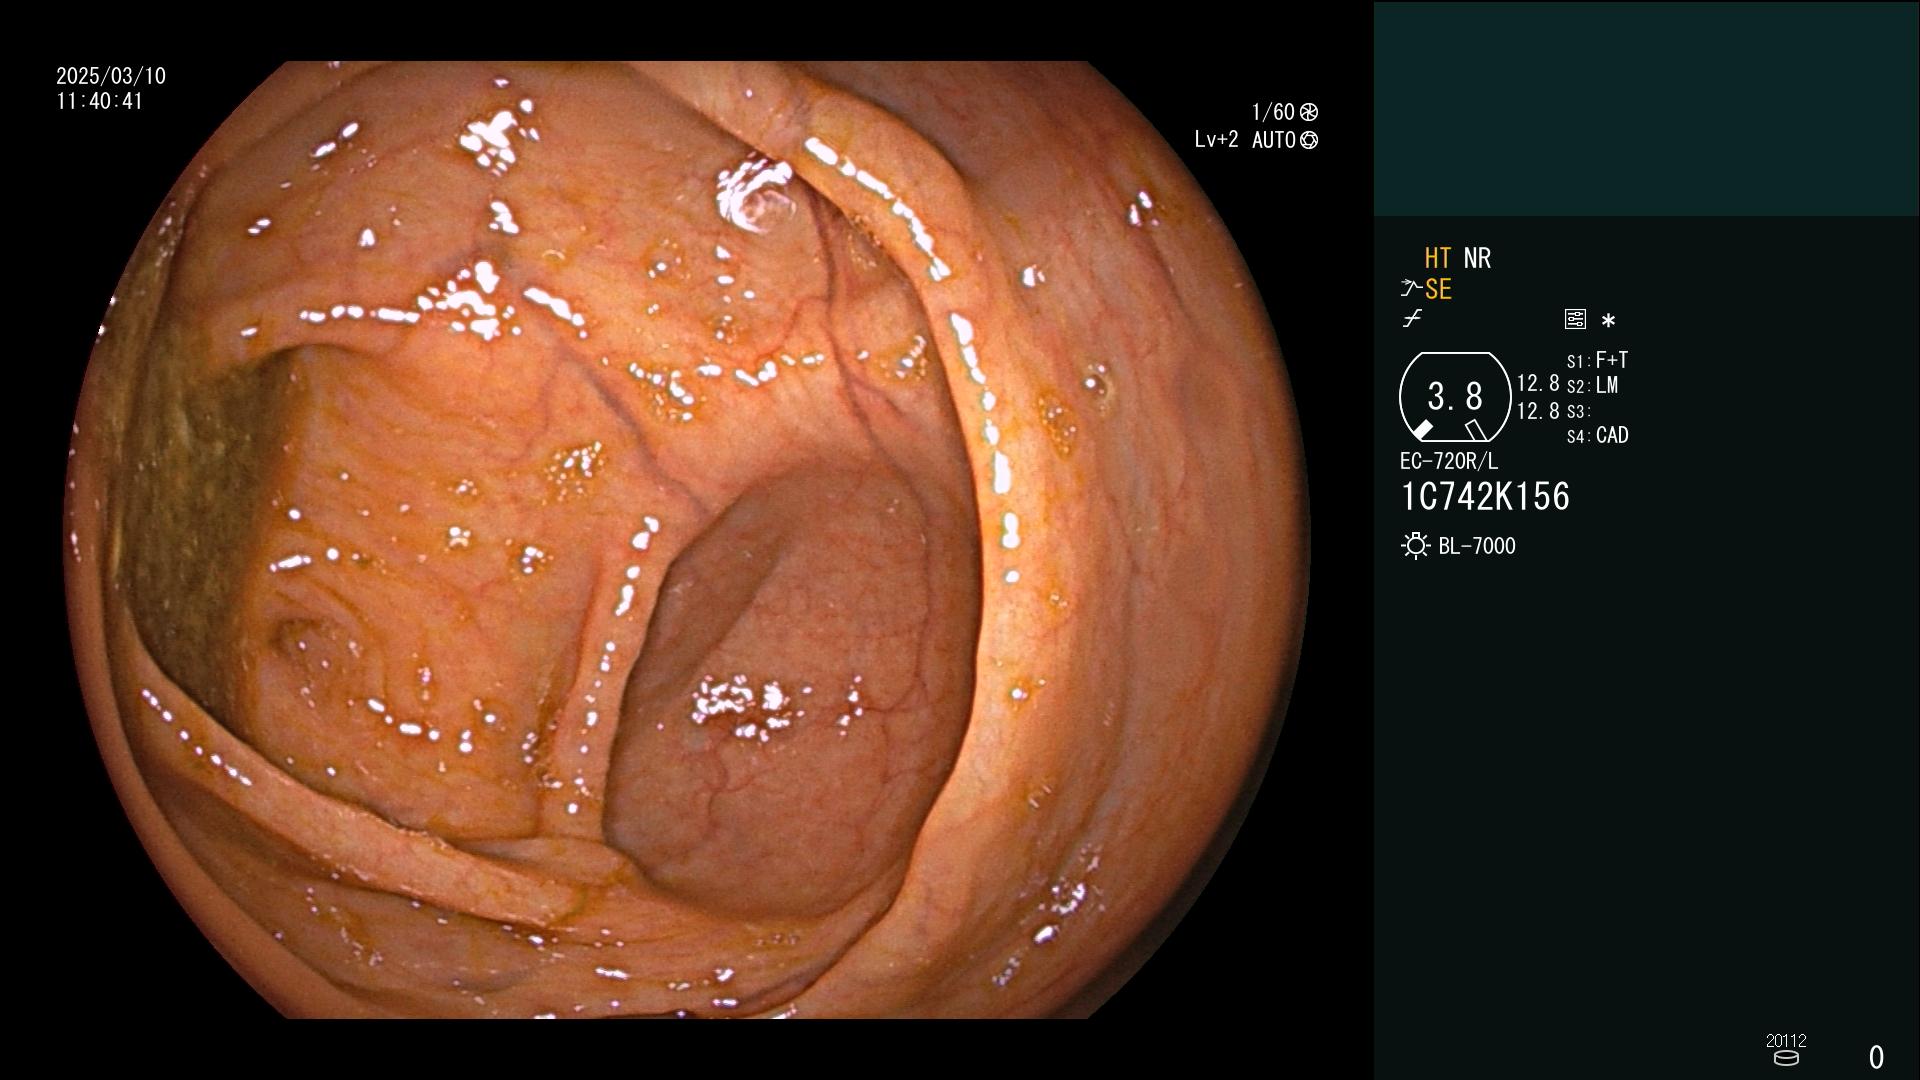Click the time 11:40:41

(100, 102)
